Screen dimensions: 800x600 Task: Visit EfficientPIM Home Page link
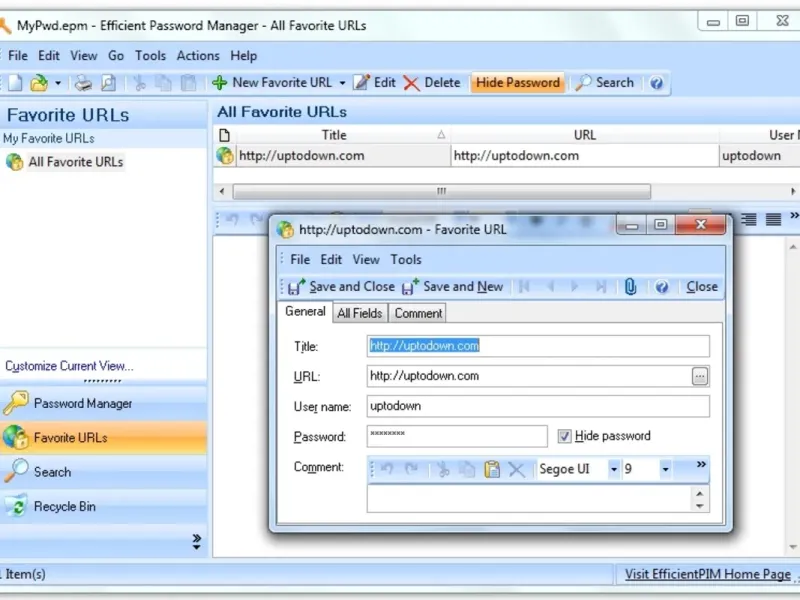[708, 574]
